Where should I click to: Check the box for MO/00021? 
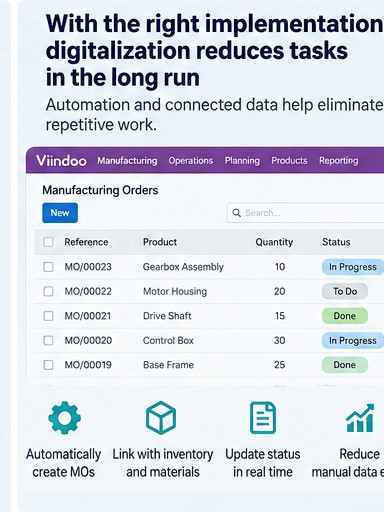coord(48,316)
